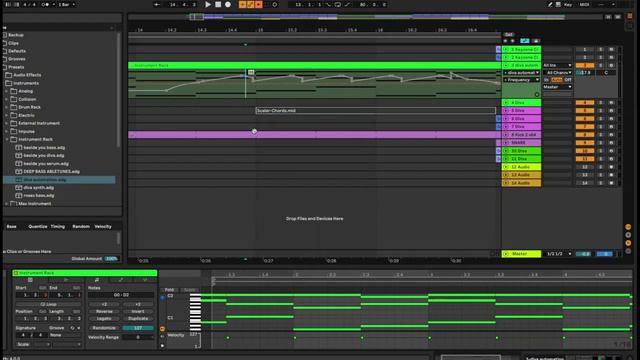Select the DEEP BASS ABLETUNES.adg preset

coord(51,171)
